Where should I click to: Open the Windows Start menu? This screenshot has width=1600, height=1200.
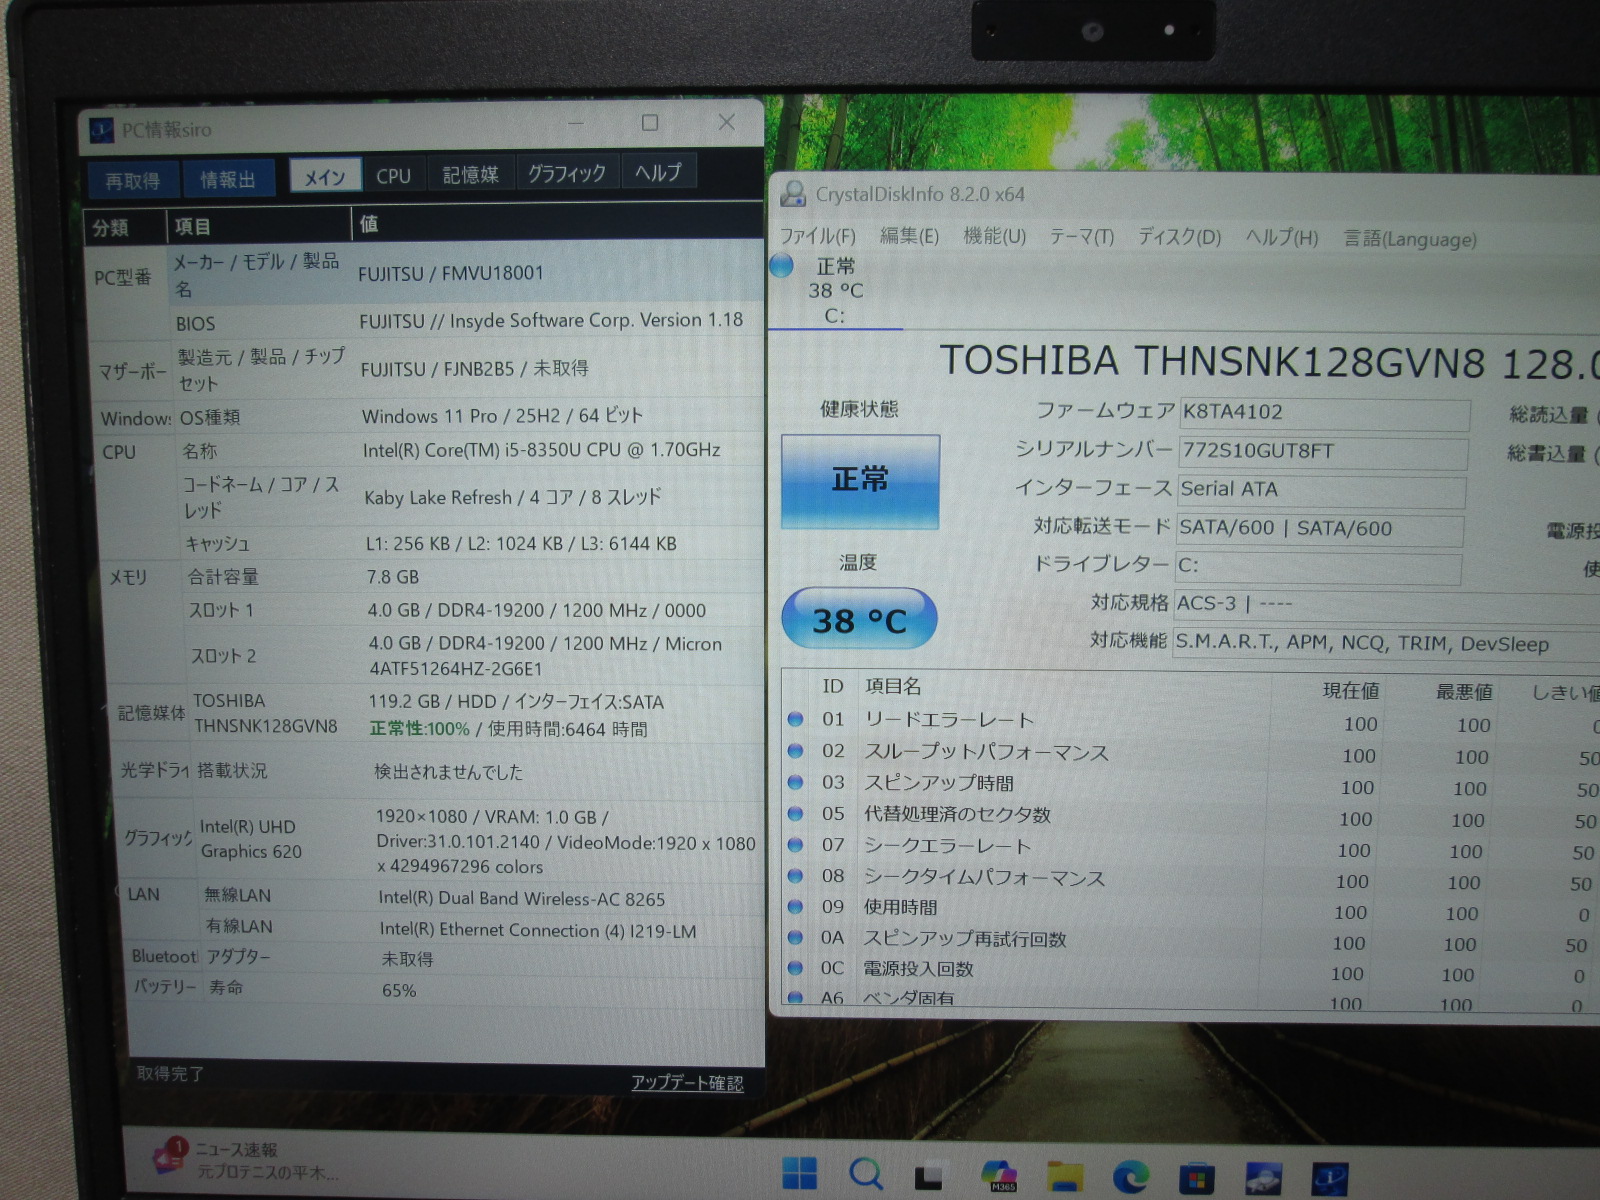[x=799, y=1174]
